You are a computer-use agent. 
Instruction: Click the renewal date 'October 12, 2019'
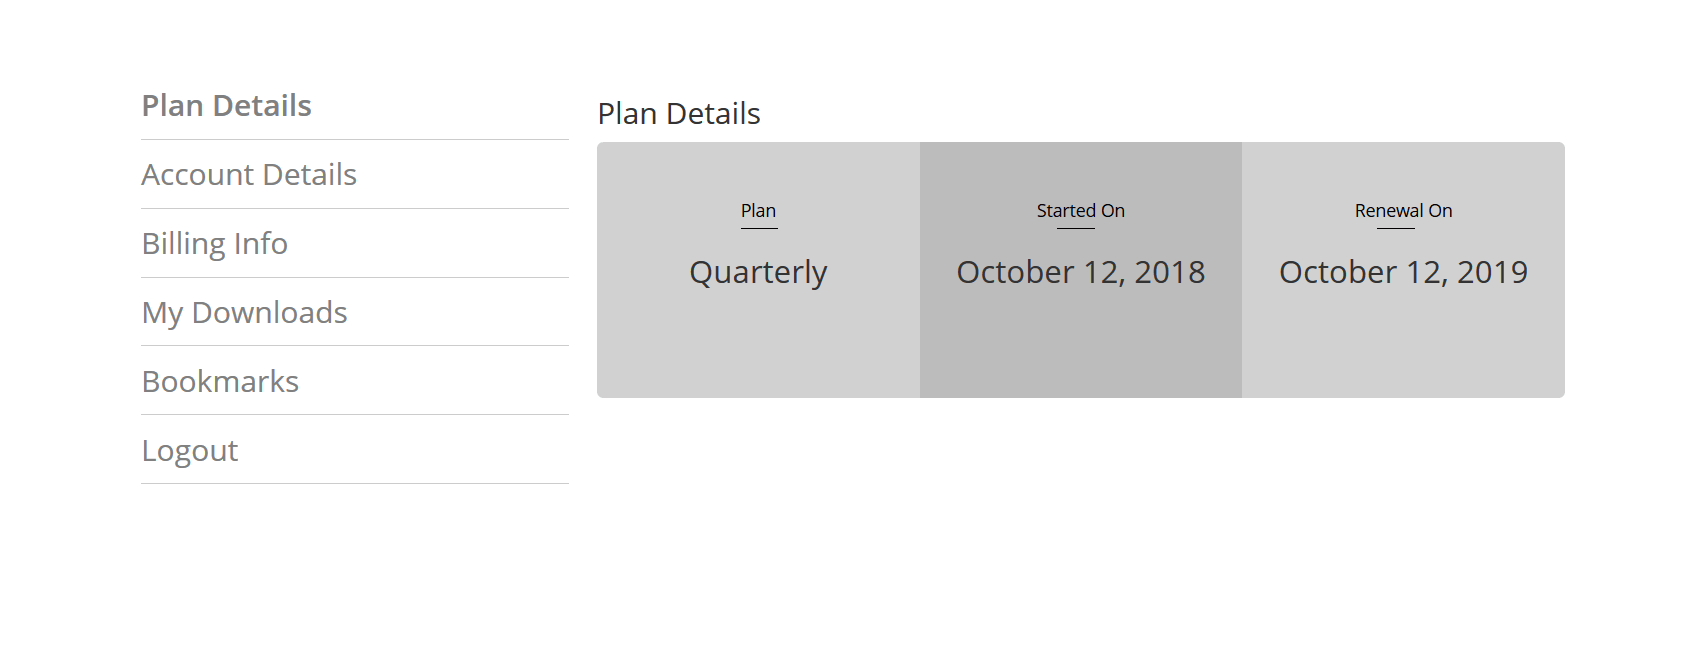(x=1403, y=272)
